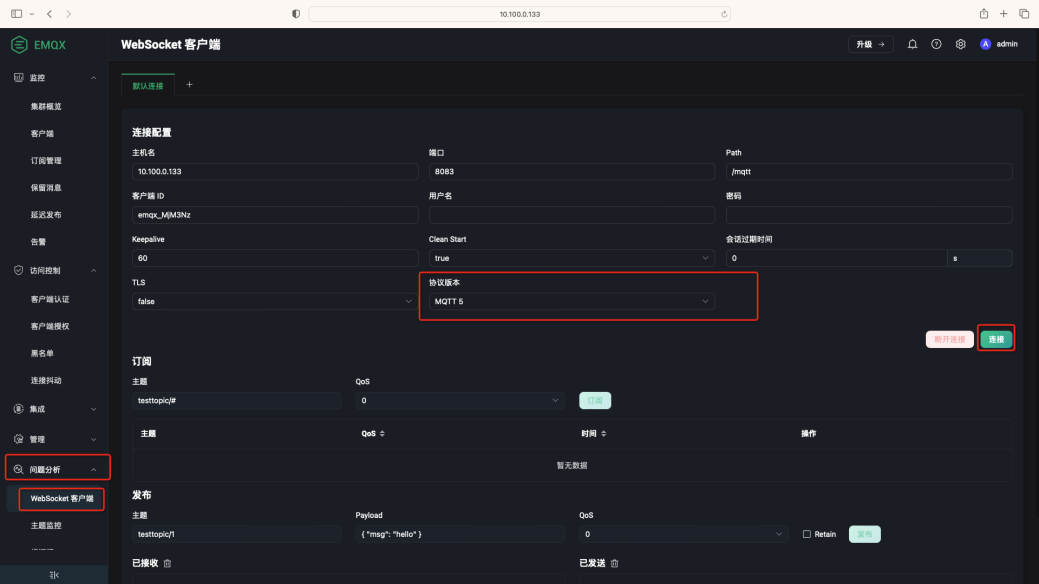This screenshot has width=1039, height=584.
Task: Click the notification bell icon
Action: [x=912, y=44]
